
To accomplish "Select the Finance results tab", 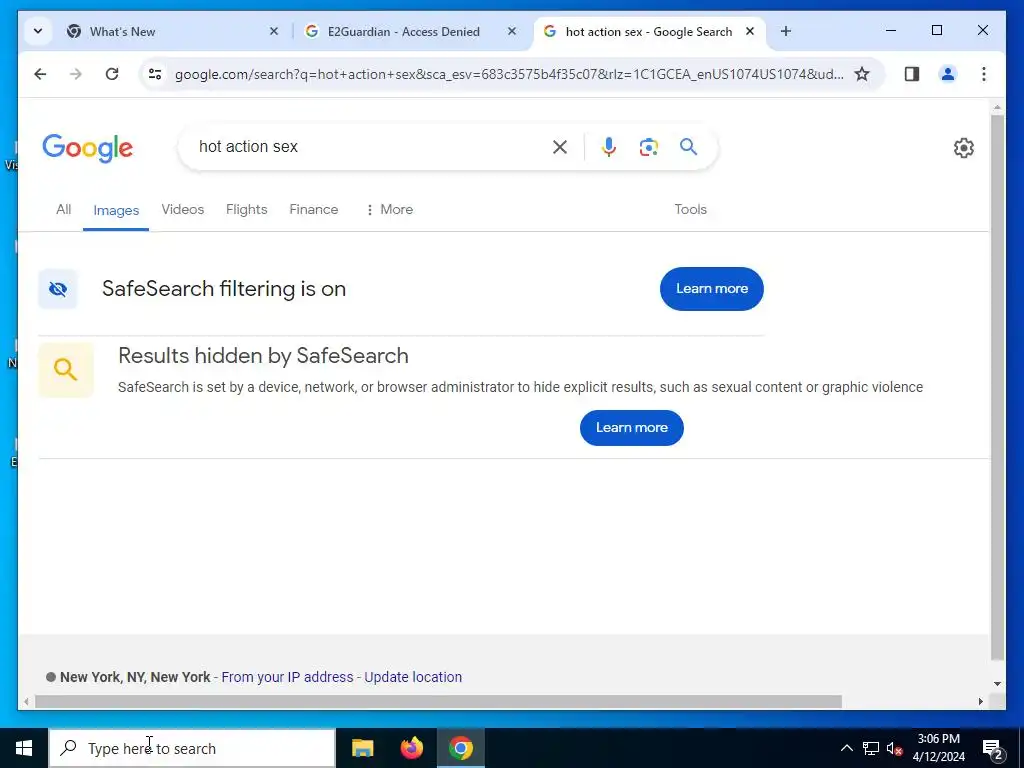I will 314,209.
